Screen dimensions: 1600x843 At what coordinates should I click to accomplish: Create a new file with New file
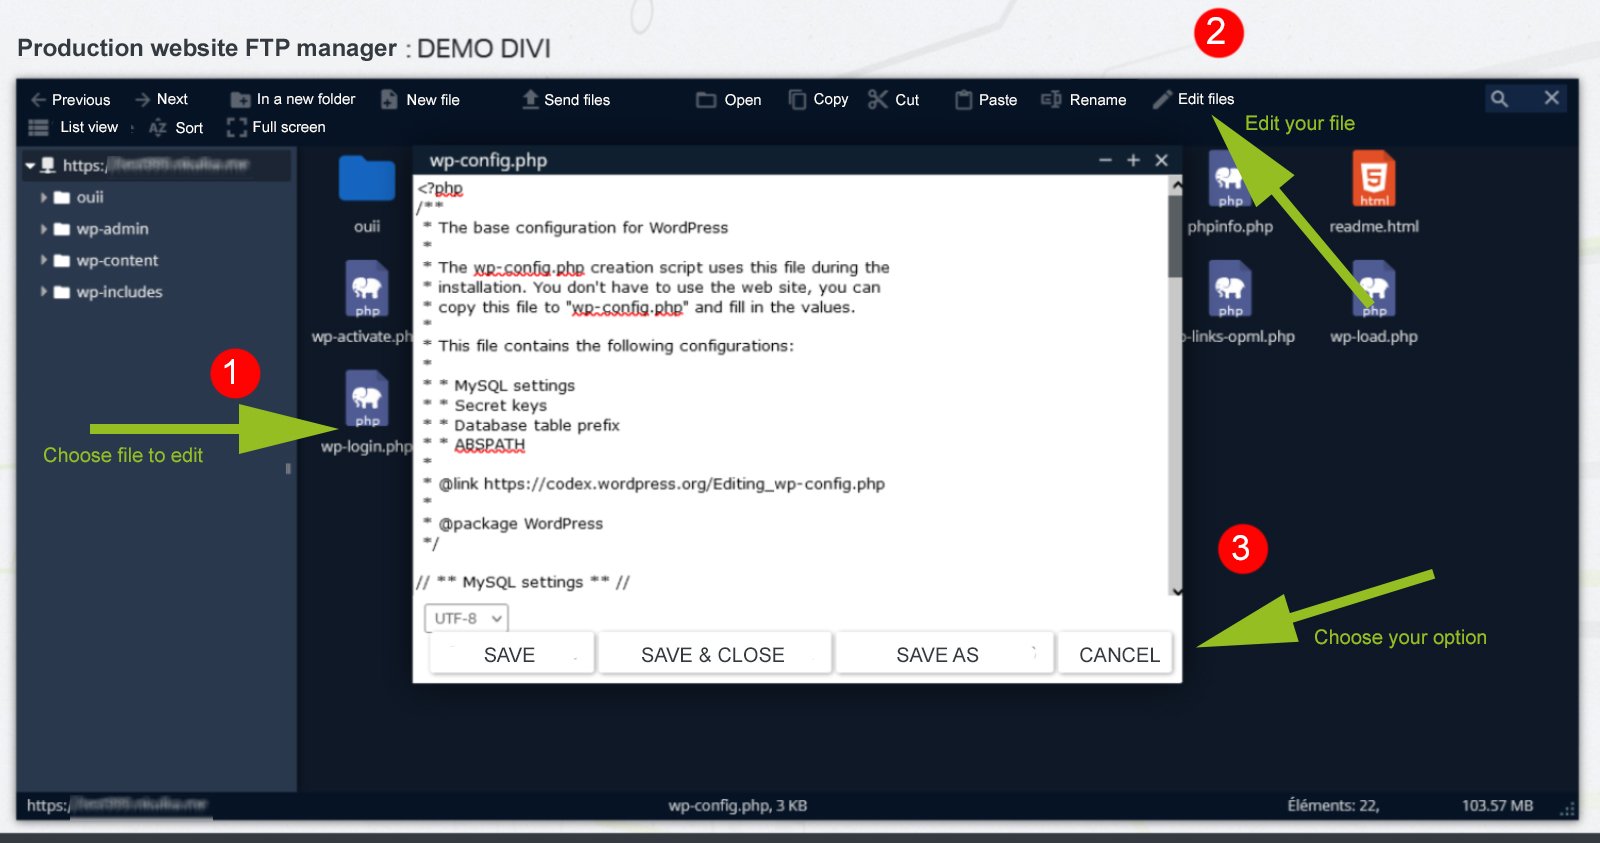click(420, 100)
